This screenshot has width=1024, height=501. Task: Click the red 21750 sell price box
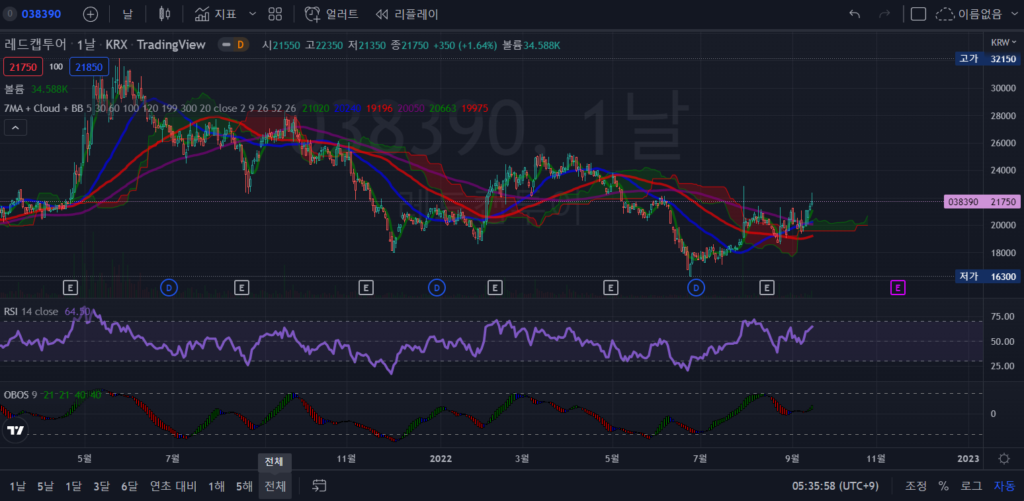pyautogui.click(x=21, y=66)
